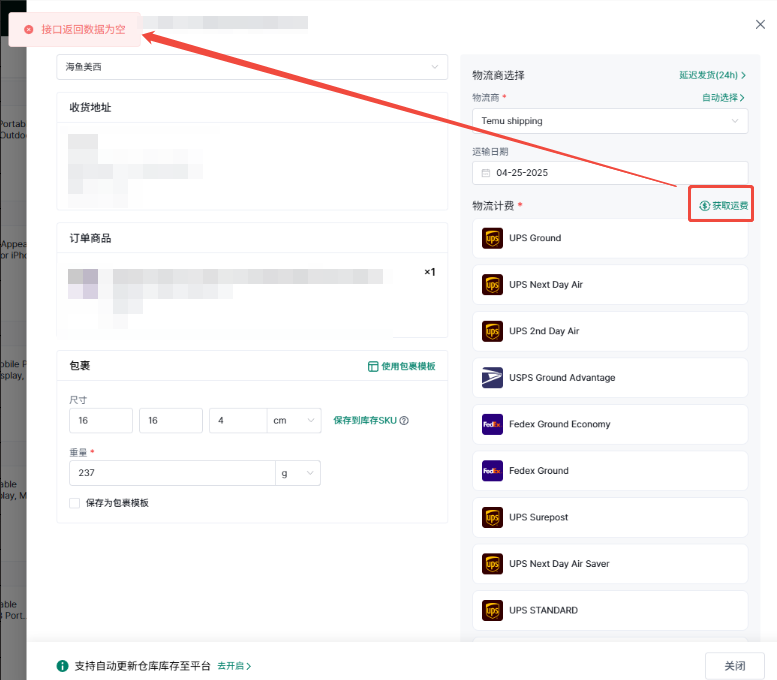Click the first dimension field containing 16
The image size is (777, 680).
[101, 420]
